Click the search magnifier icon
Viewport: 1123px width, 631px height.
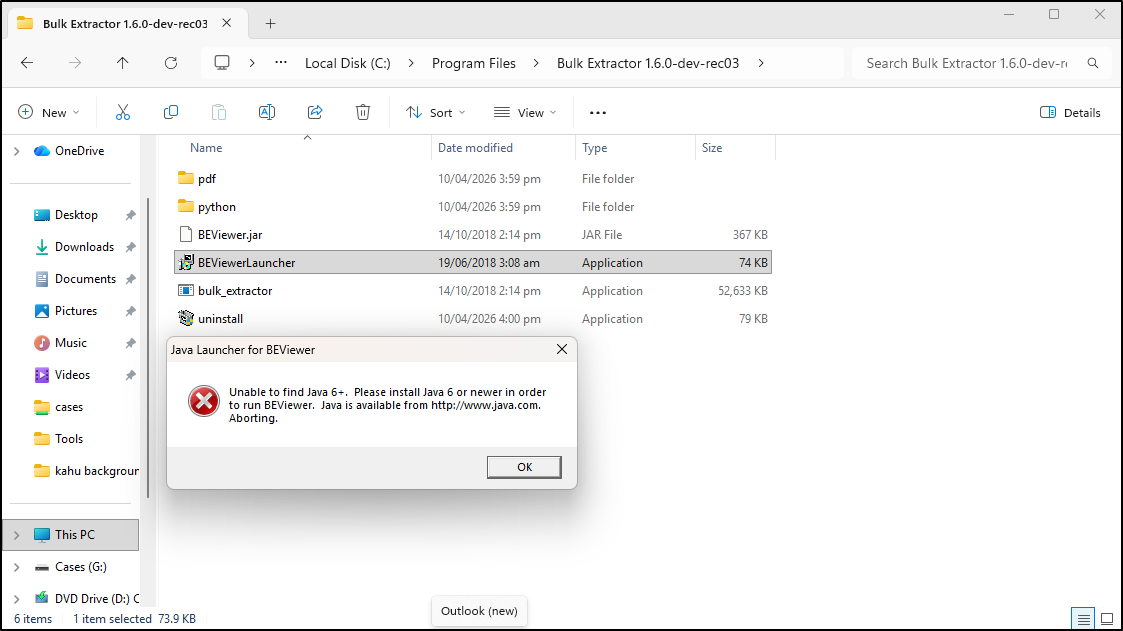[x=1093, y=63]
